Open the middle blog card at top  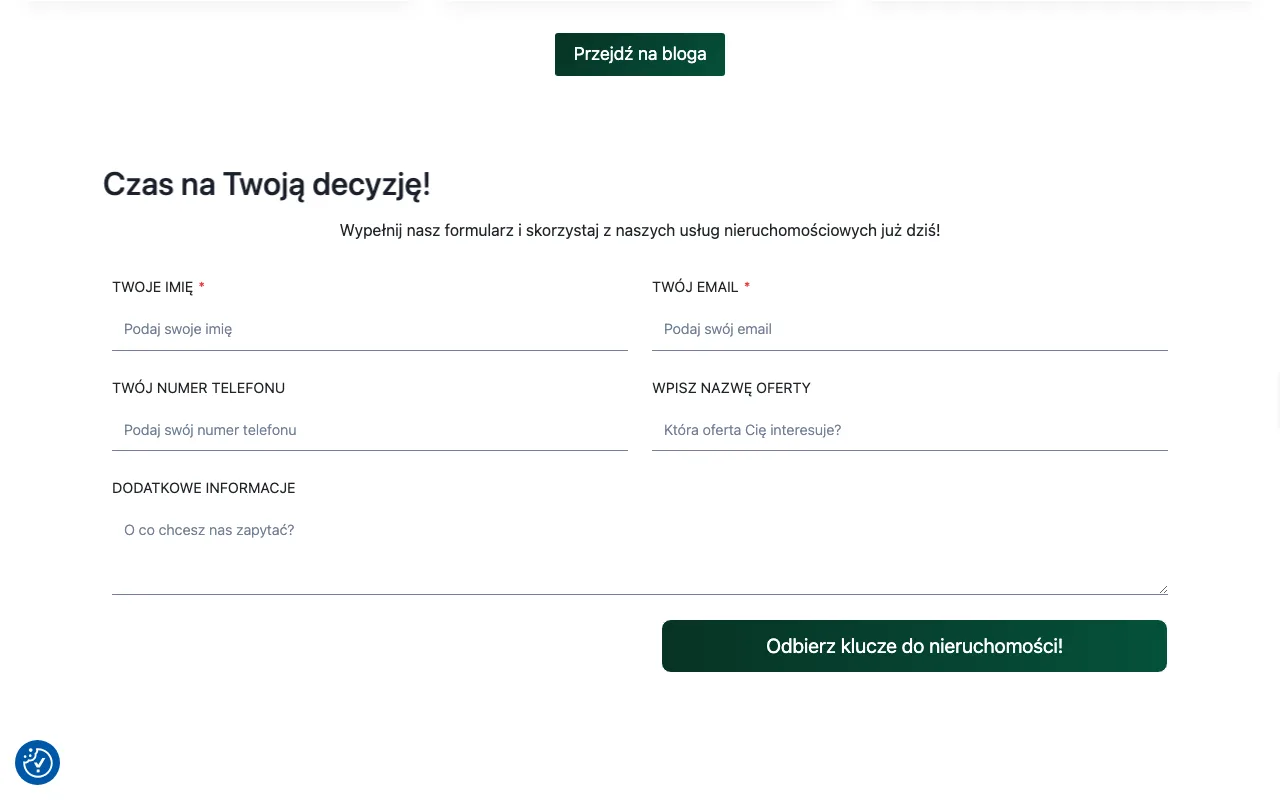click(x=640, y=5)
